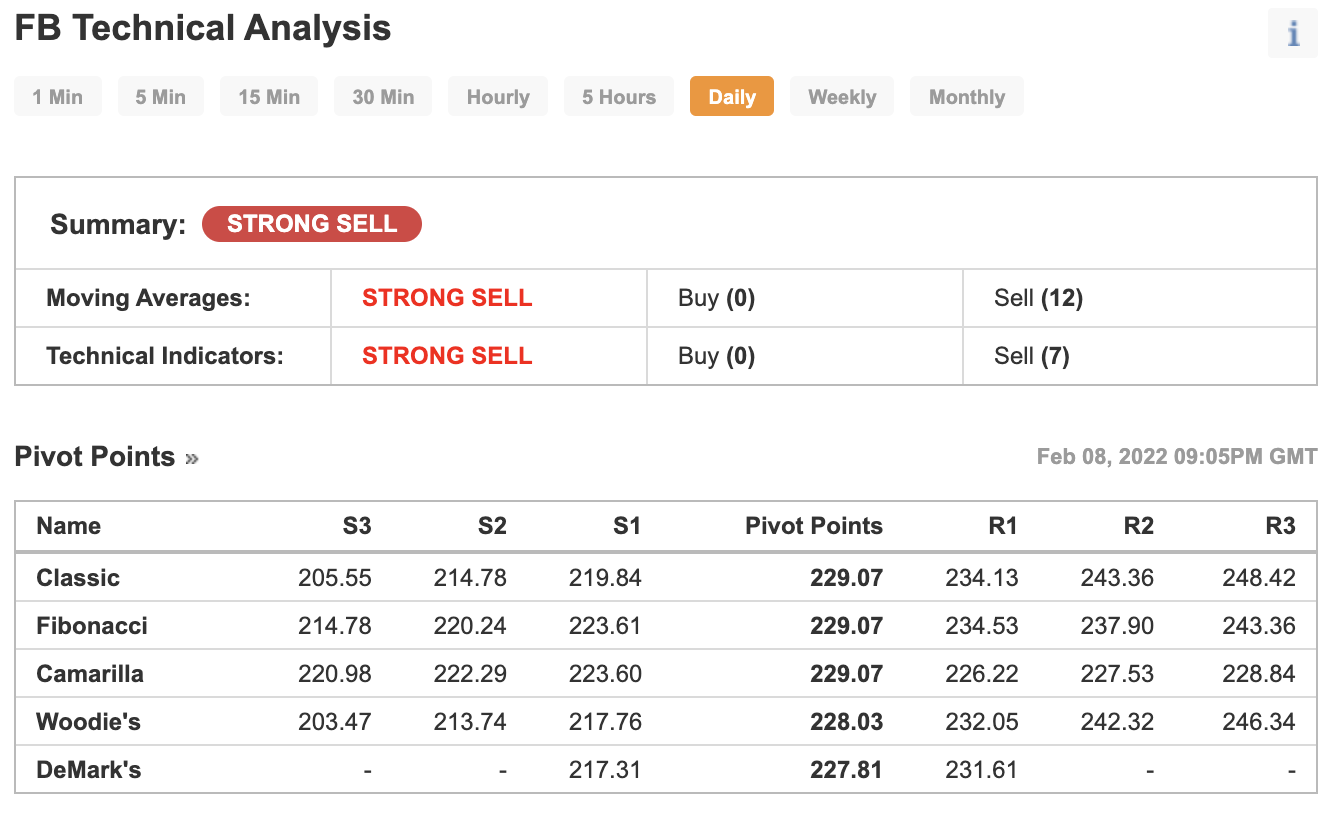This screenshot has width=1338, height=816.
Task: Click the Technical Indicators row label
Action: pos(165,356)
